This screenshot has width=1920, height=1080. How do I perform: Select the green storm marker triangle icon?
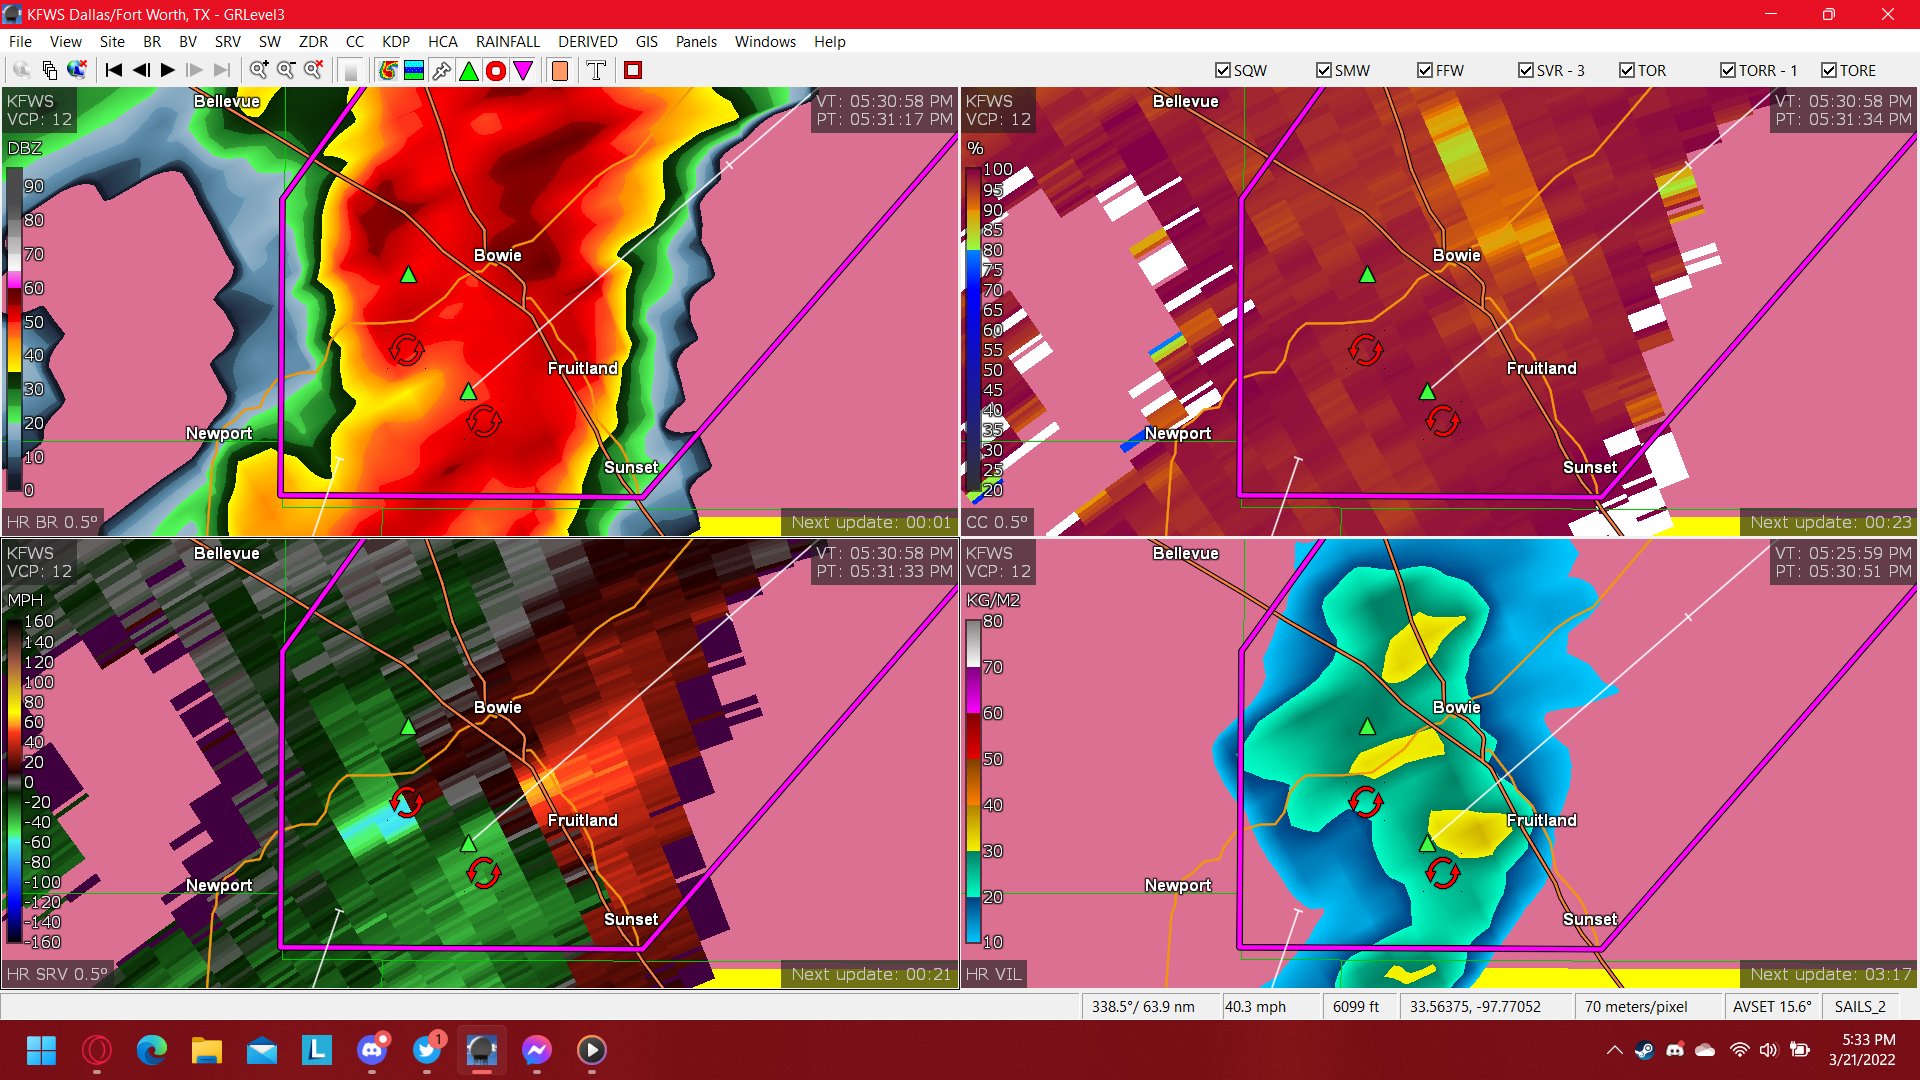(468, 70)
